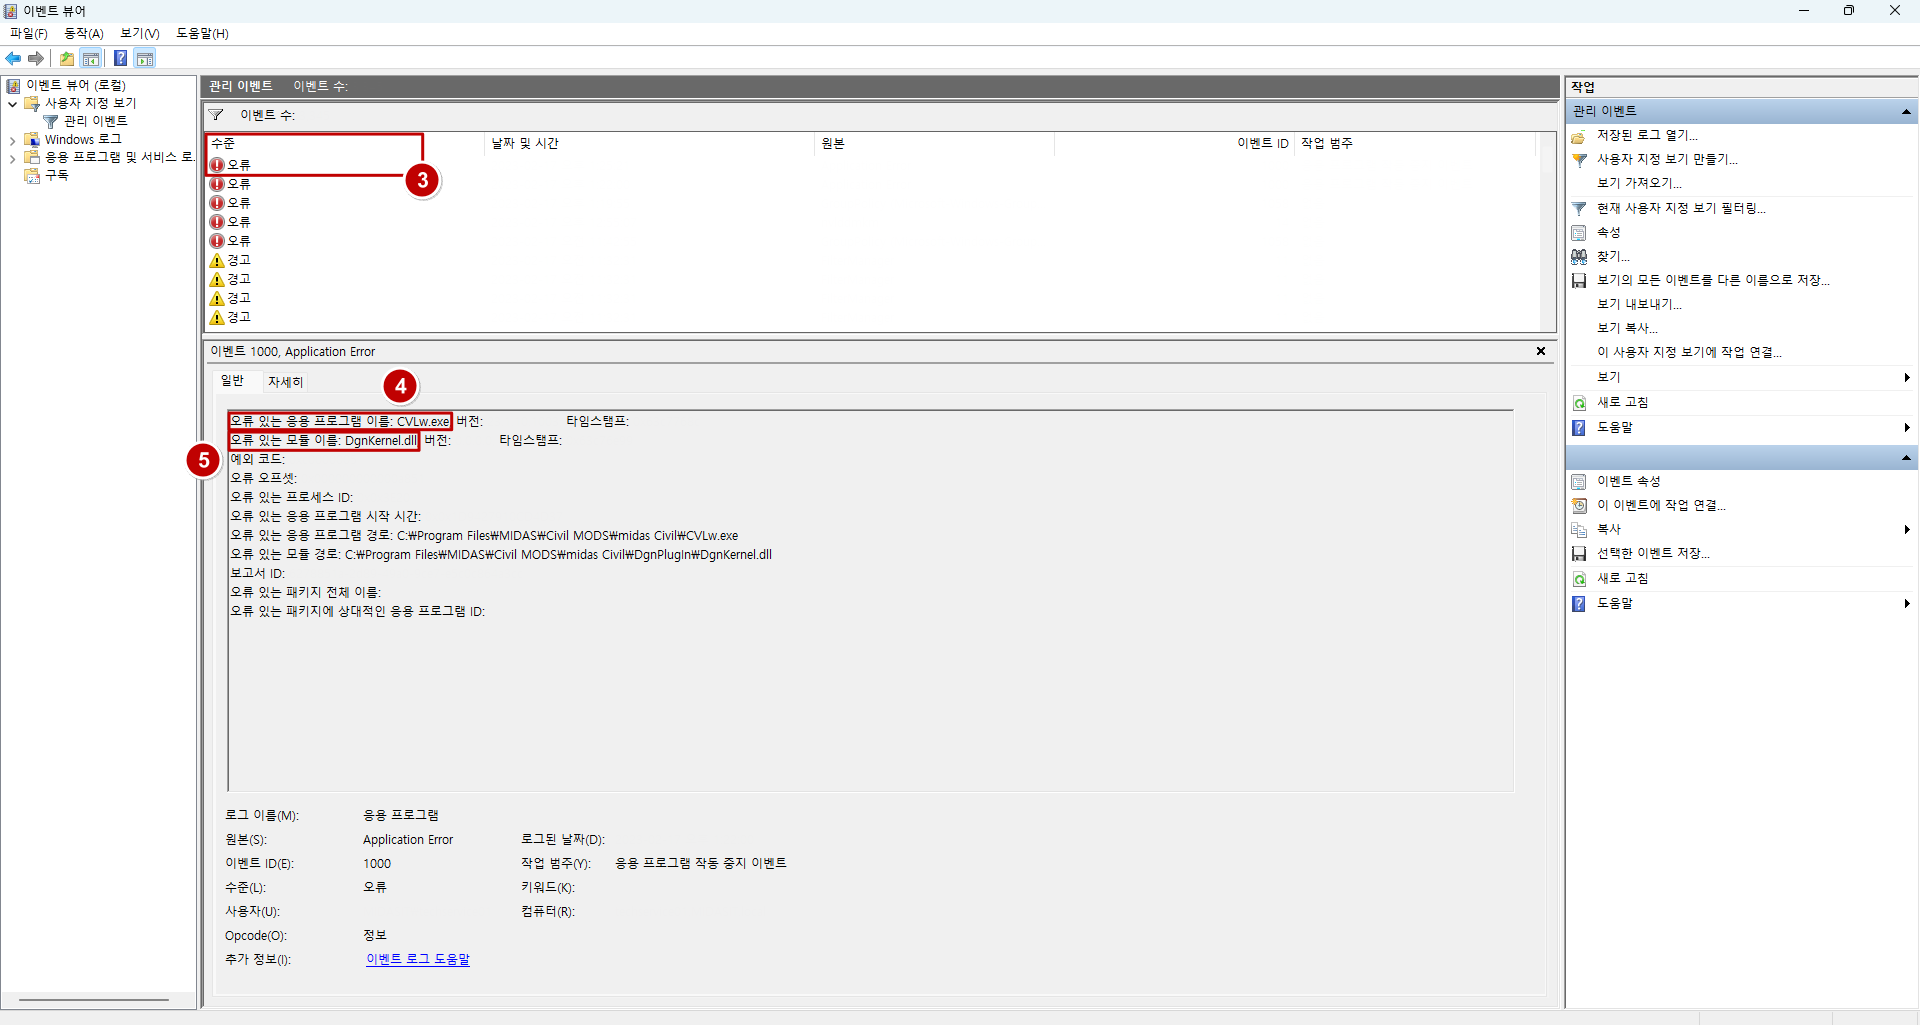Close the event 1000 preview pane
This screenshot has width=1920, height=1025.
[x=1541, y=351]
